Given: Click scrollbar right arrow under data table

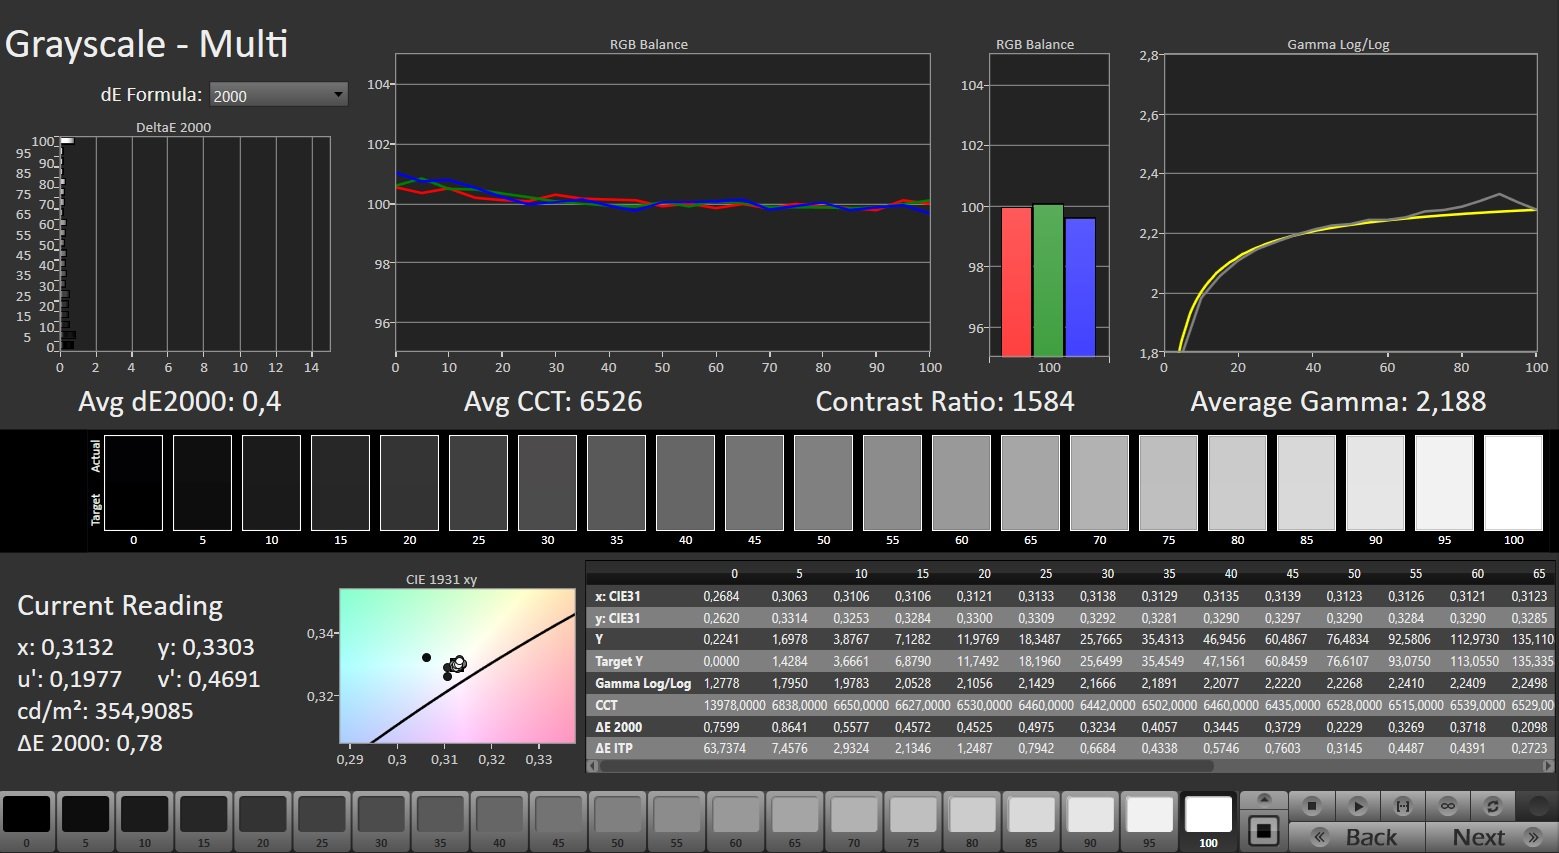Looking at the screenshot, I should [1549, 767].
